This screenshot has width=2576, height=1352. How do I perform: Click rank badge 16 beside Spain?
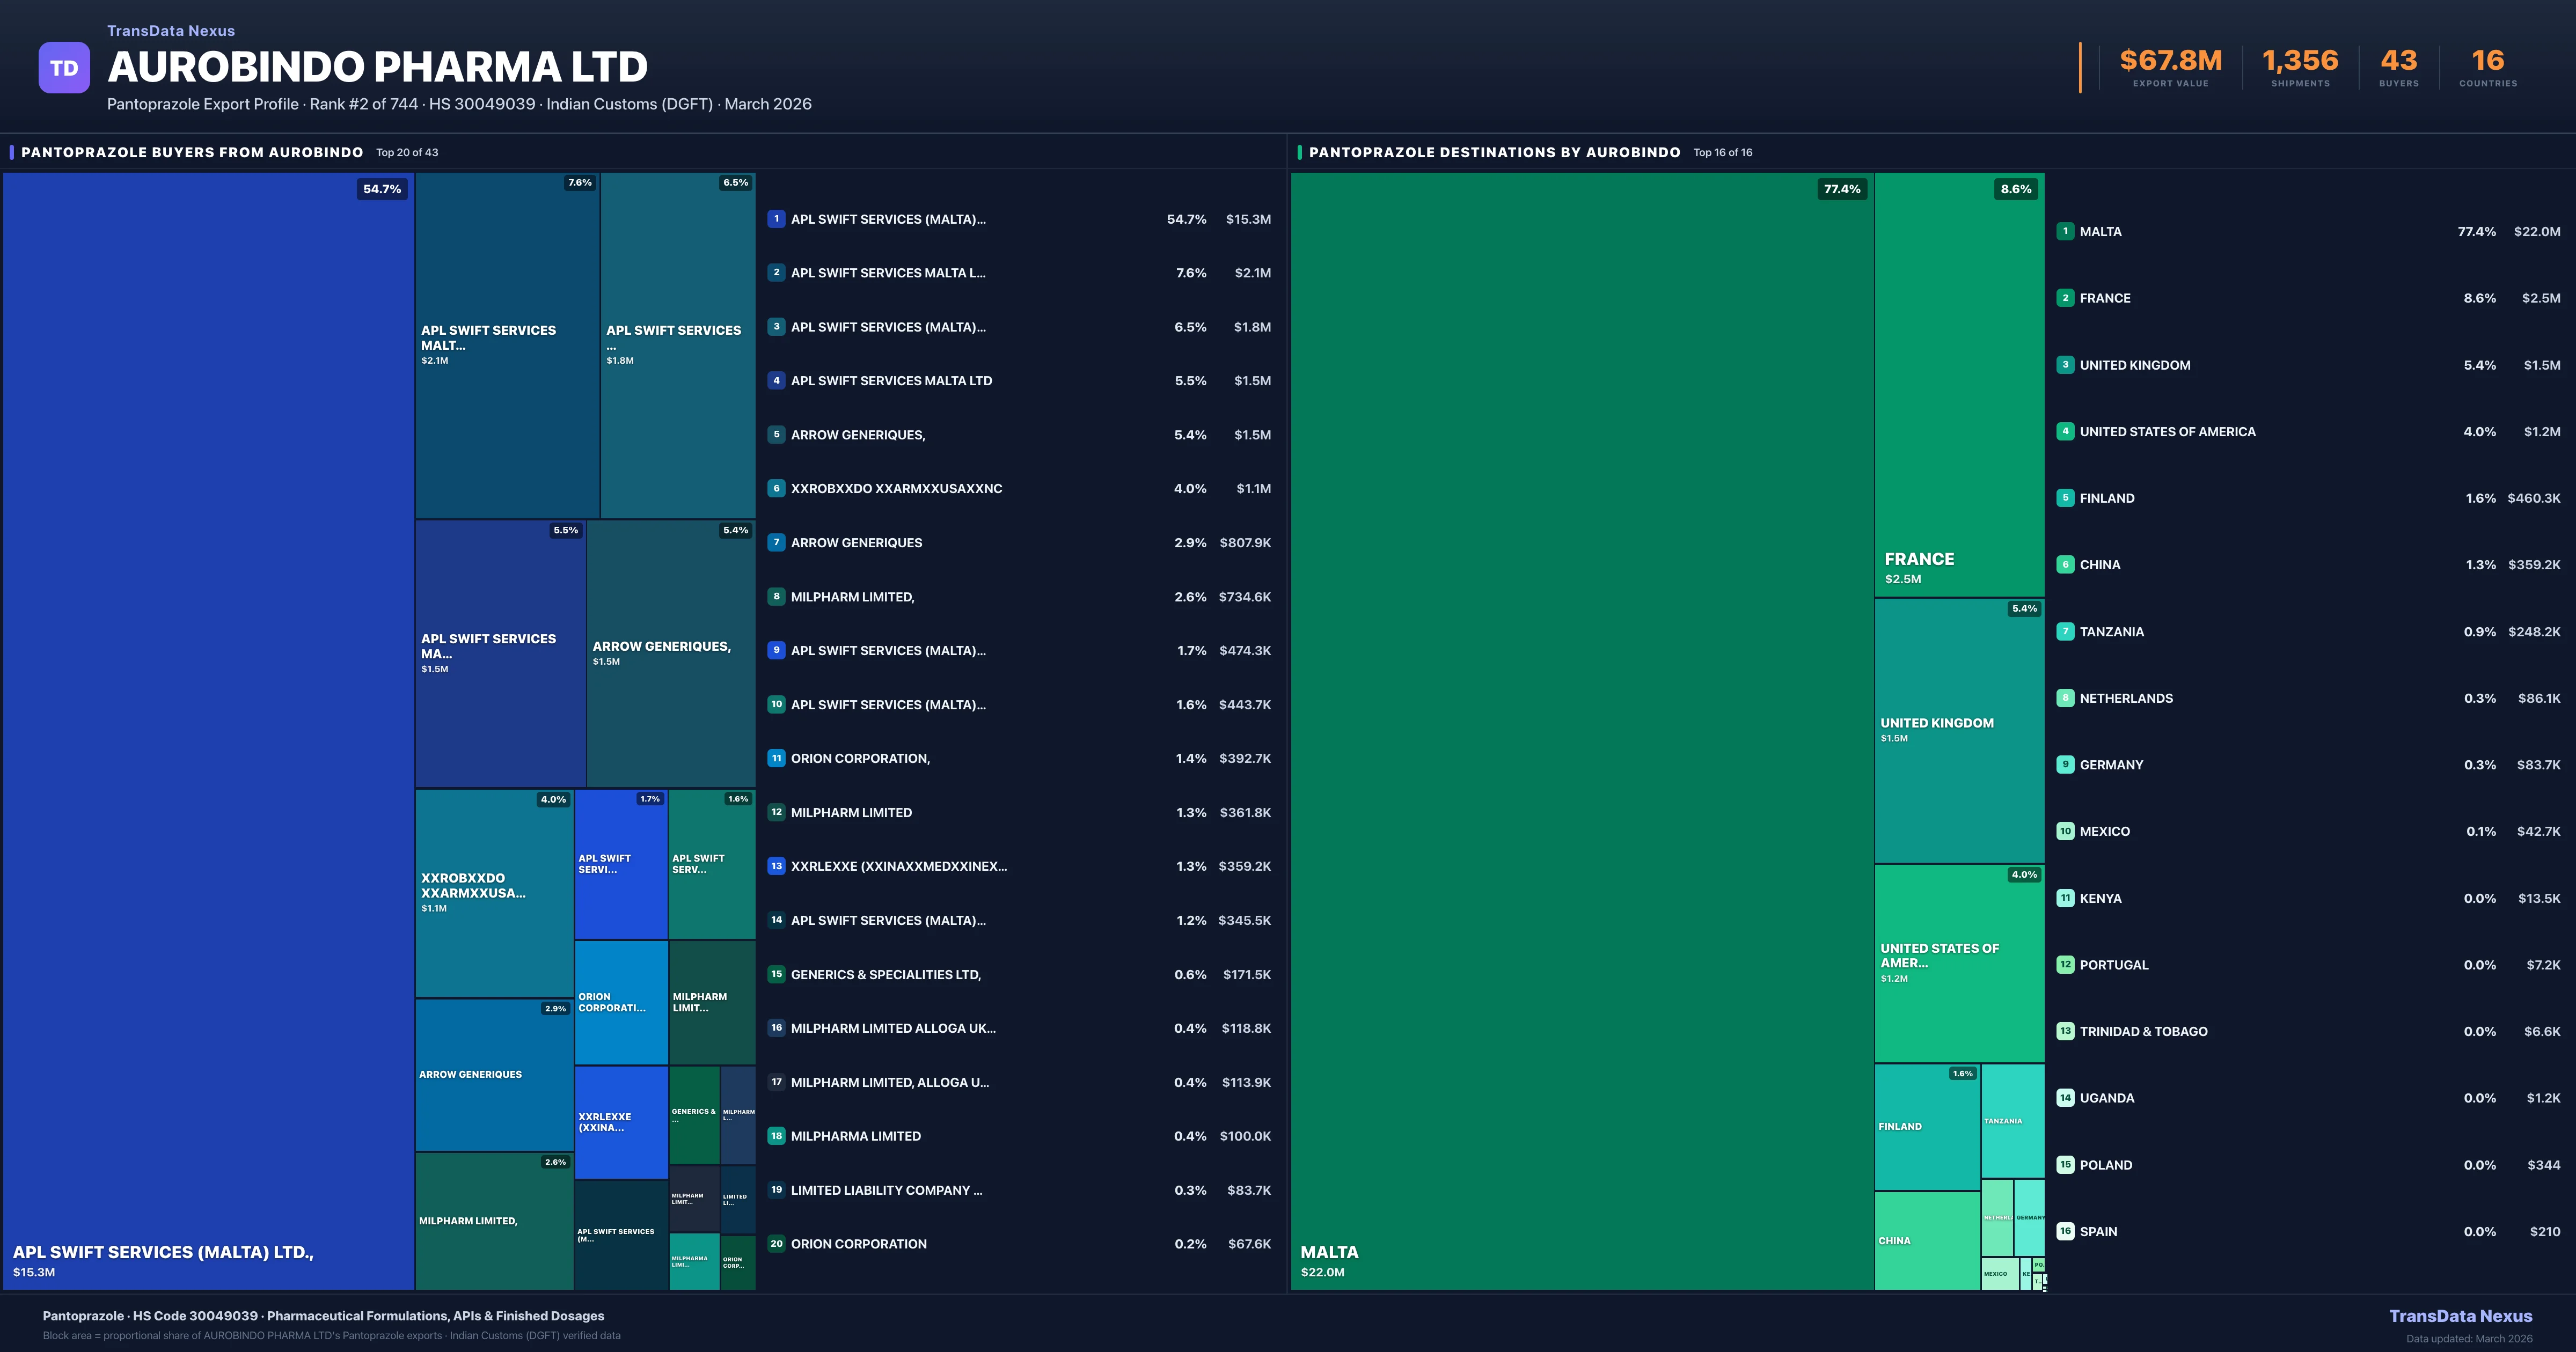[x=2065, y=1231]
